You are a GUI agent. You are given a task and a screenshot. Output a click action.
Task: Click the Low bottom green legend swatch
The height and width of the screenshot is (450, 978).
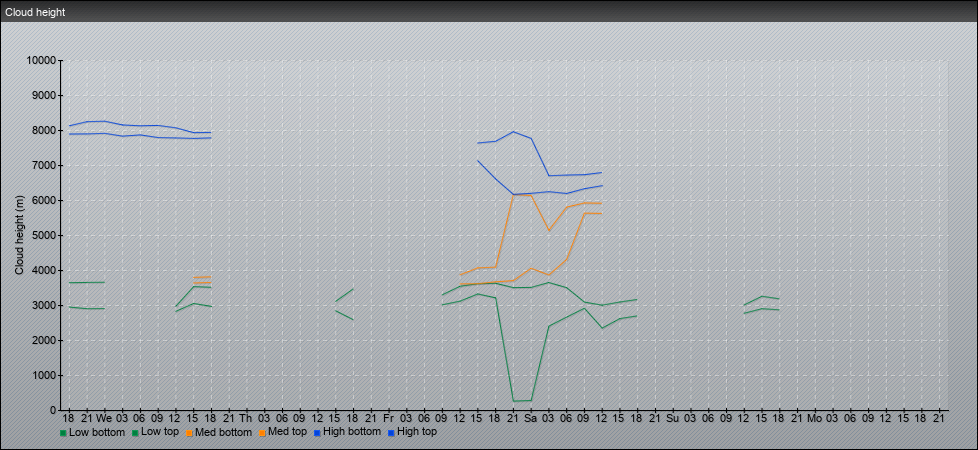point(63,432)
